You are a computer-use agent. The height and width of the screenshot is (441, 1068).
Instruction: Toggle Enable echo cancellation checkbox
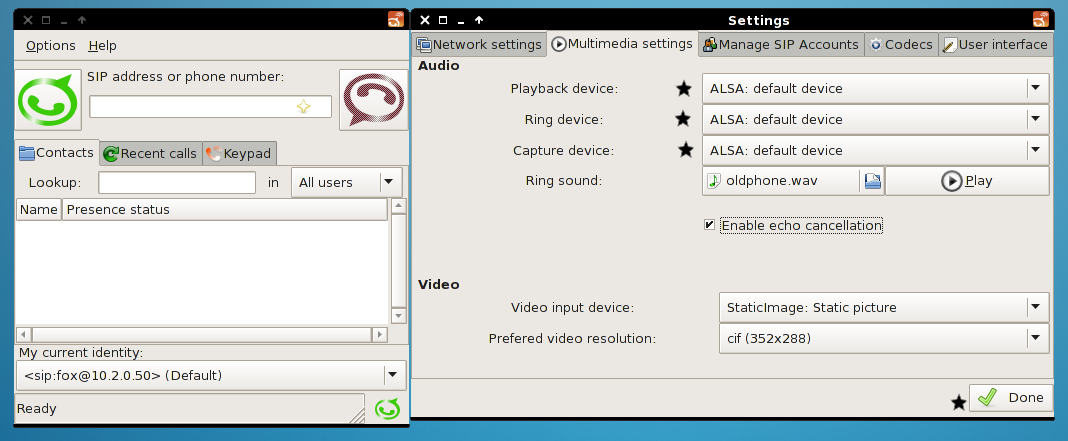(709, 225)
